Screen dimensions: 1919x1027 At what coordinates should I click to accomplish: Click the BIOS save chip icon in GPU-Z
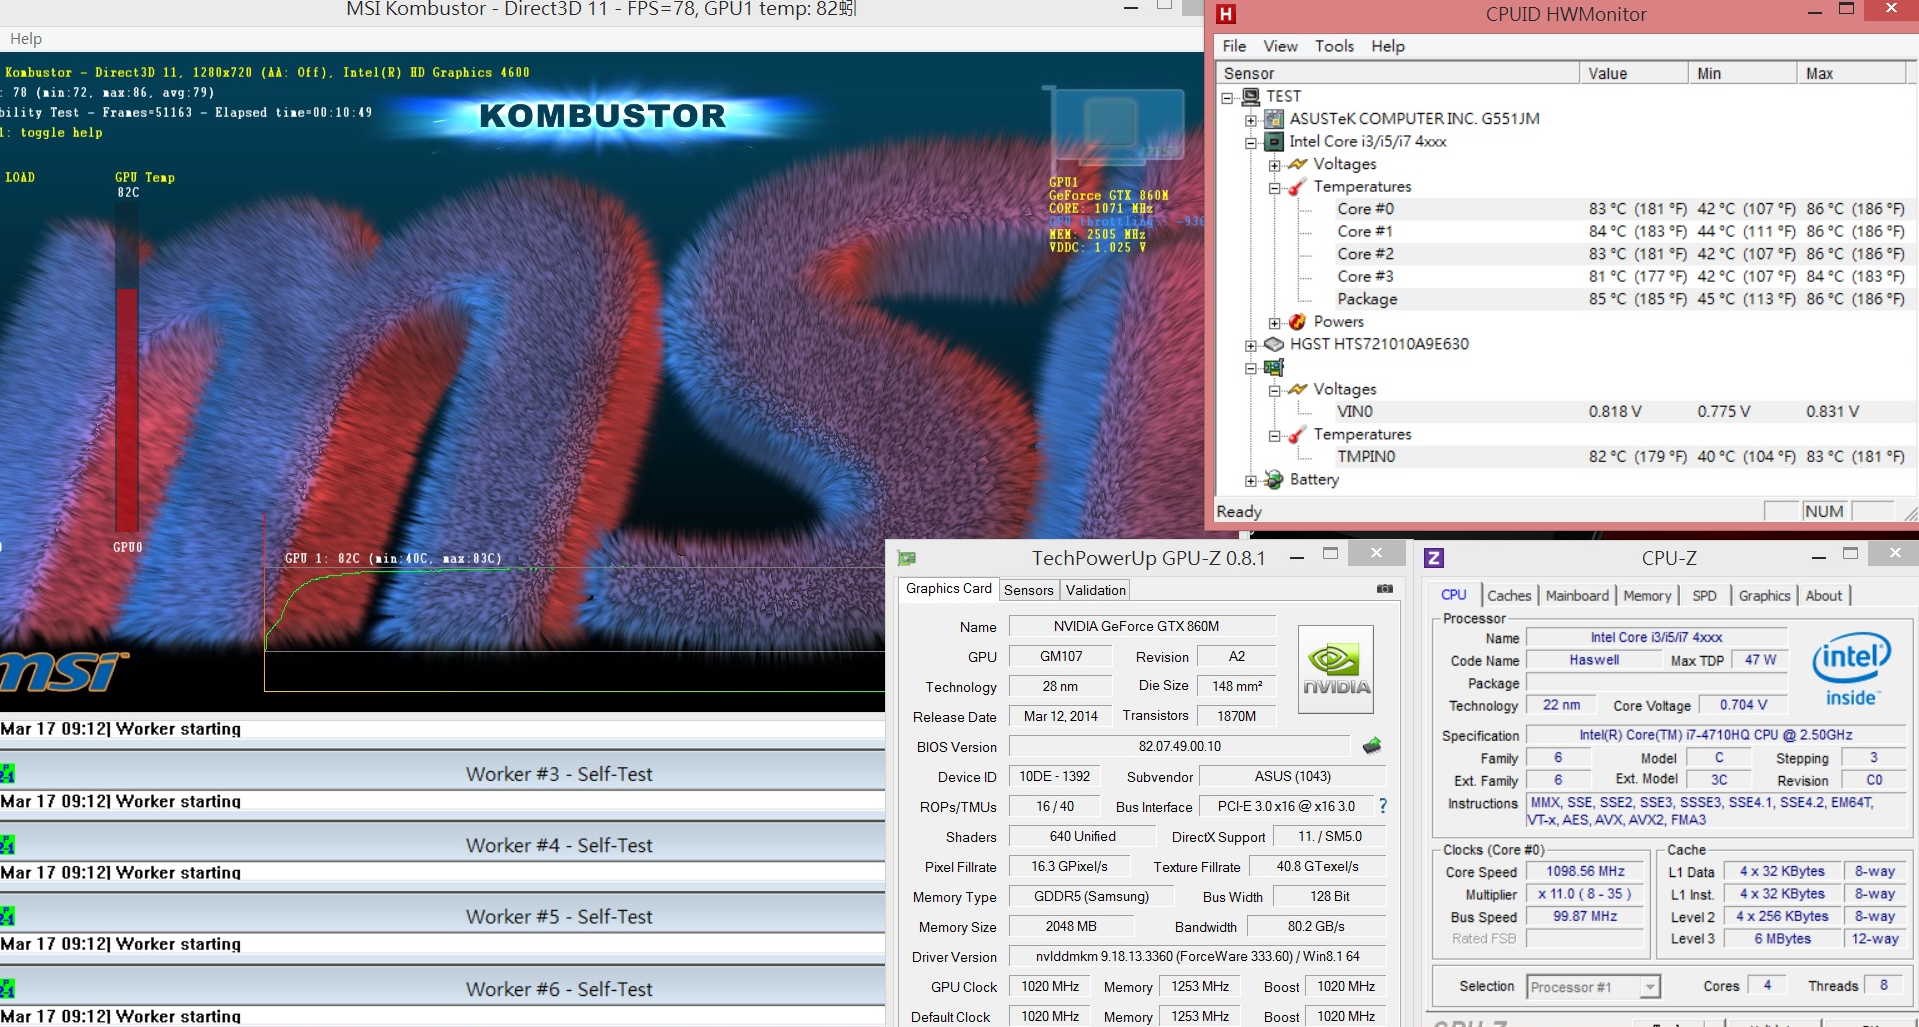pyautogui.click(x=1372, y=746)
